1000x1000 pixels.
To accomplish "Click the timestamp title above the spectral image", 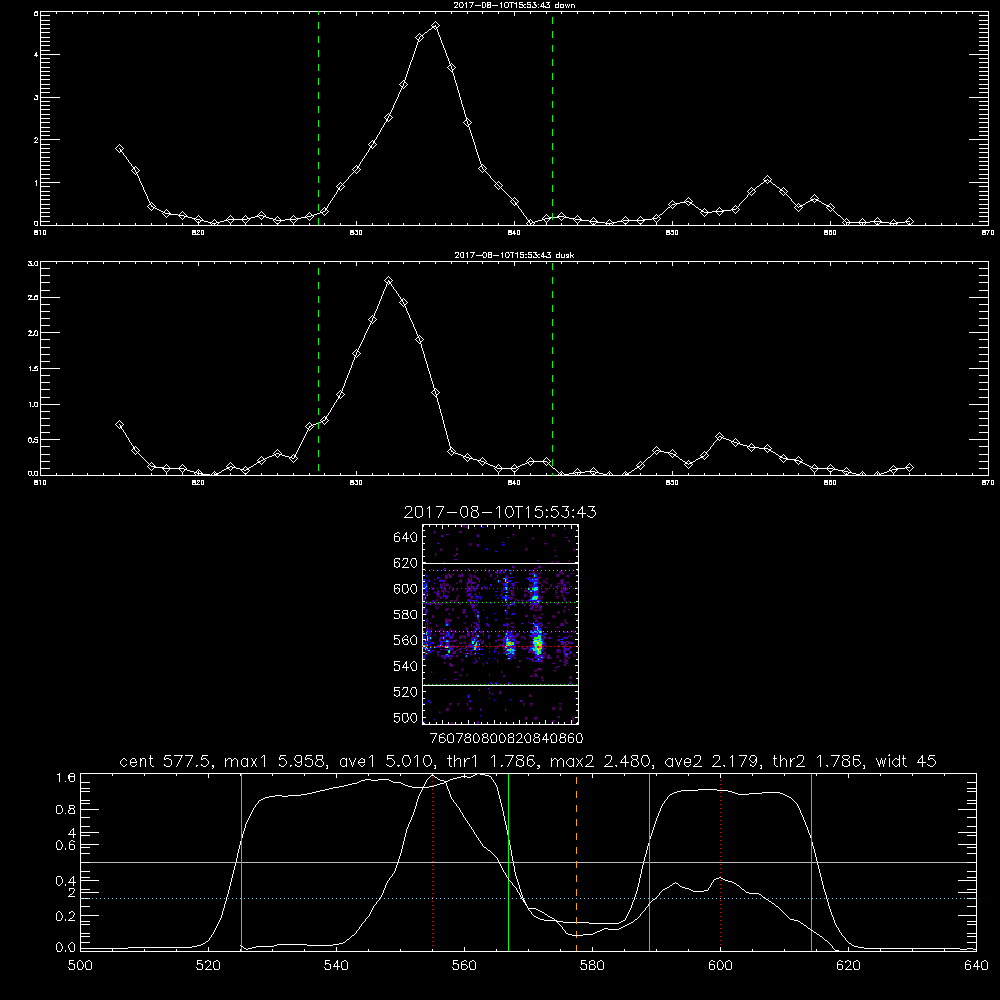I will (500, 512).
